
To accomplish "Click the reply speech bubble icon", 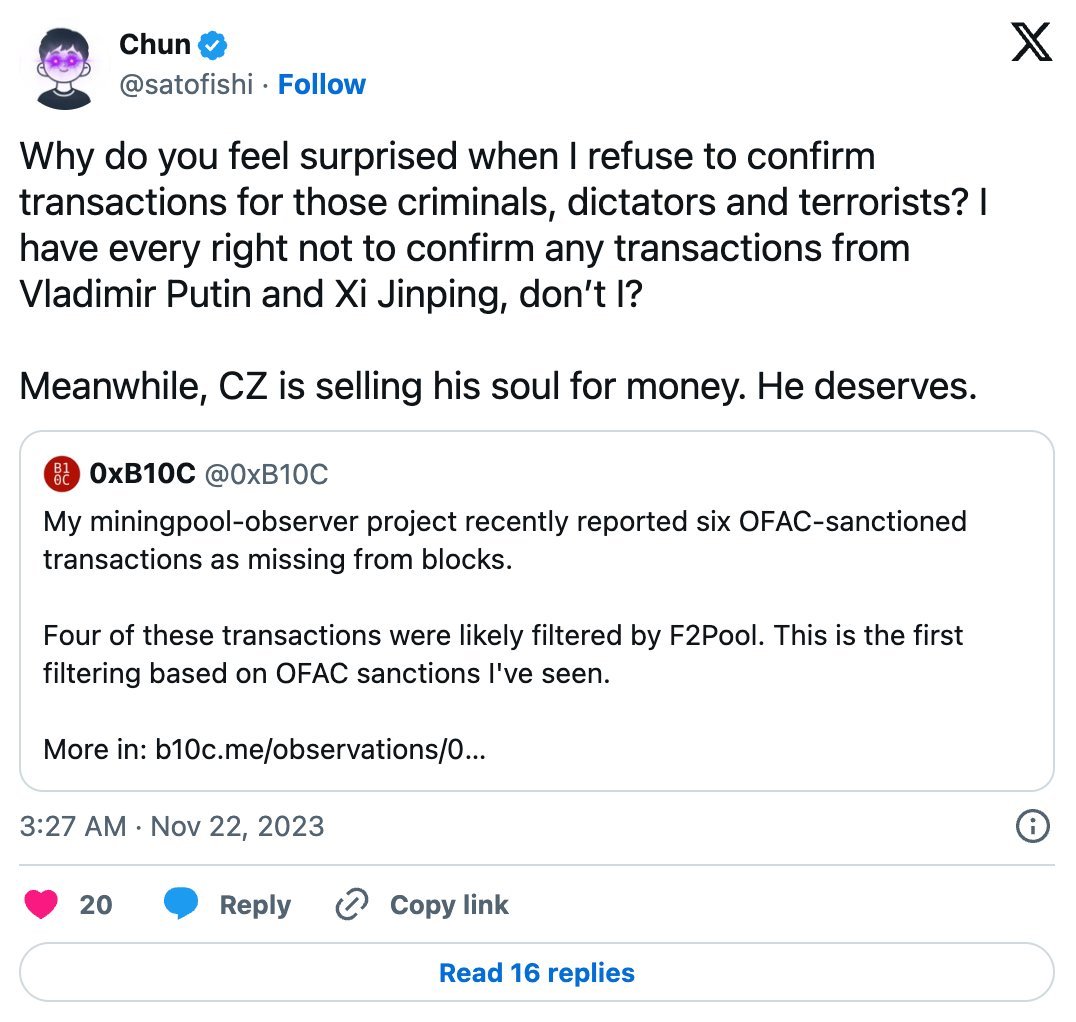I will [181, 905].
